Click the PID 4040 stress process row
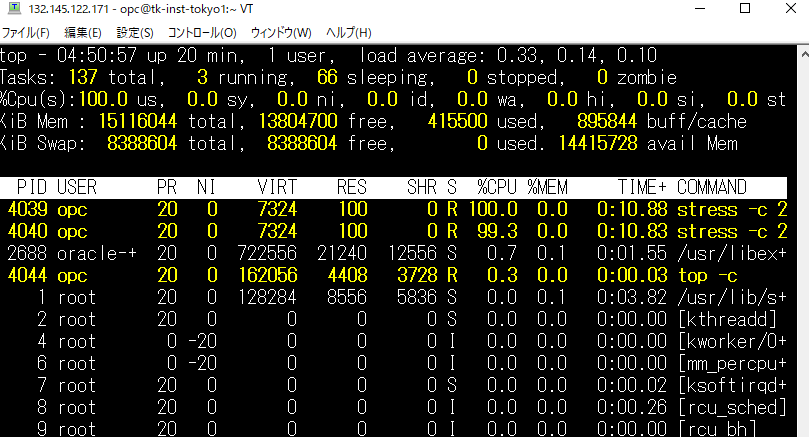This screenshot has width=809, height=437. coord(400,231)
